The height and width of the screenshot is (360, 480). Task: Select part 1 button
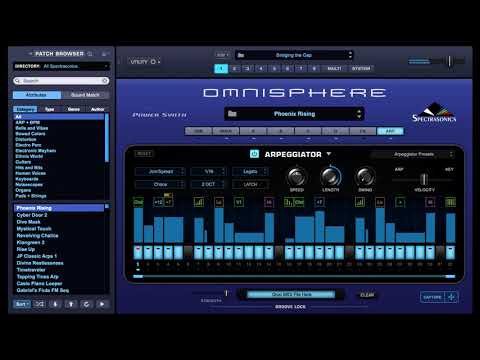tap(221, 69)
